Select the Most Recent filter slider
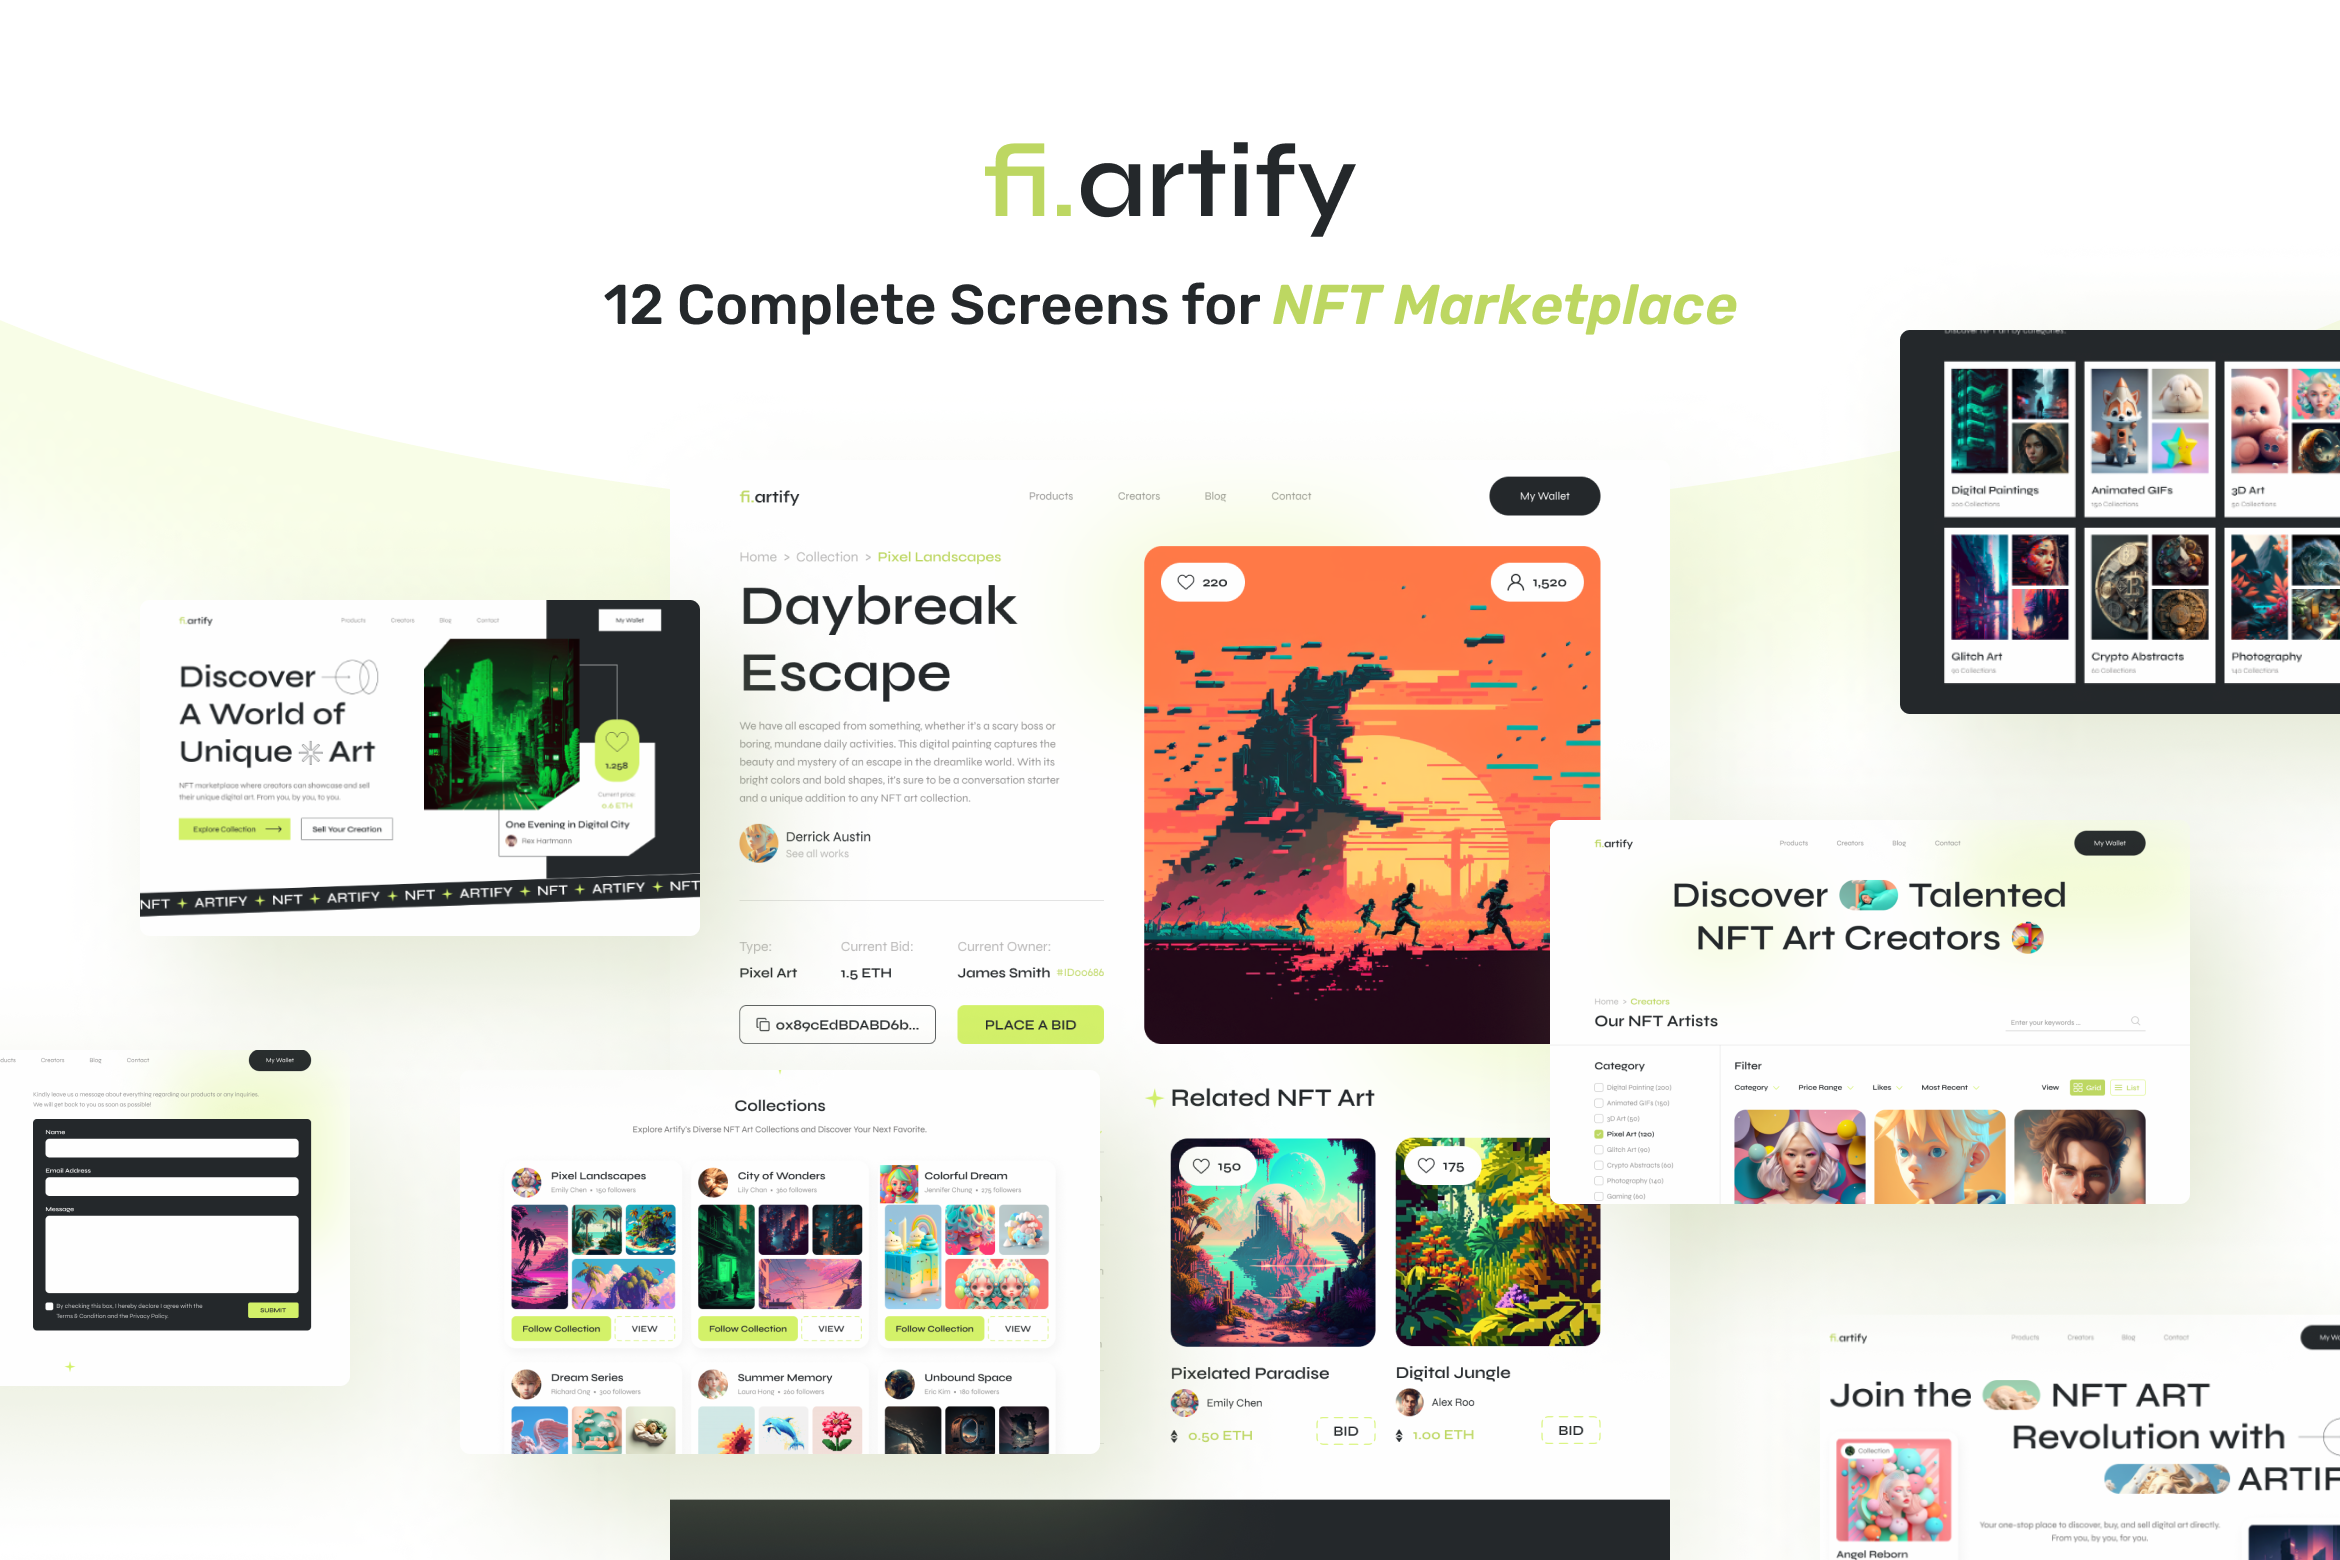Viewport: 2340px width, 1560px height. 1948,1088
